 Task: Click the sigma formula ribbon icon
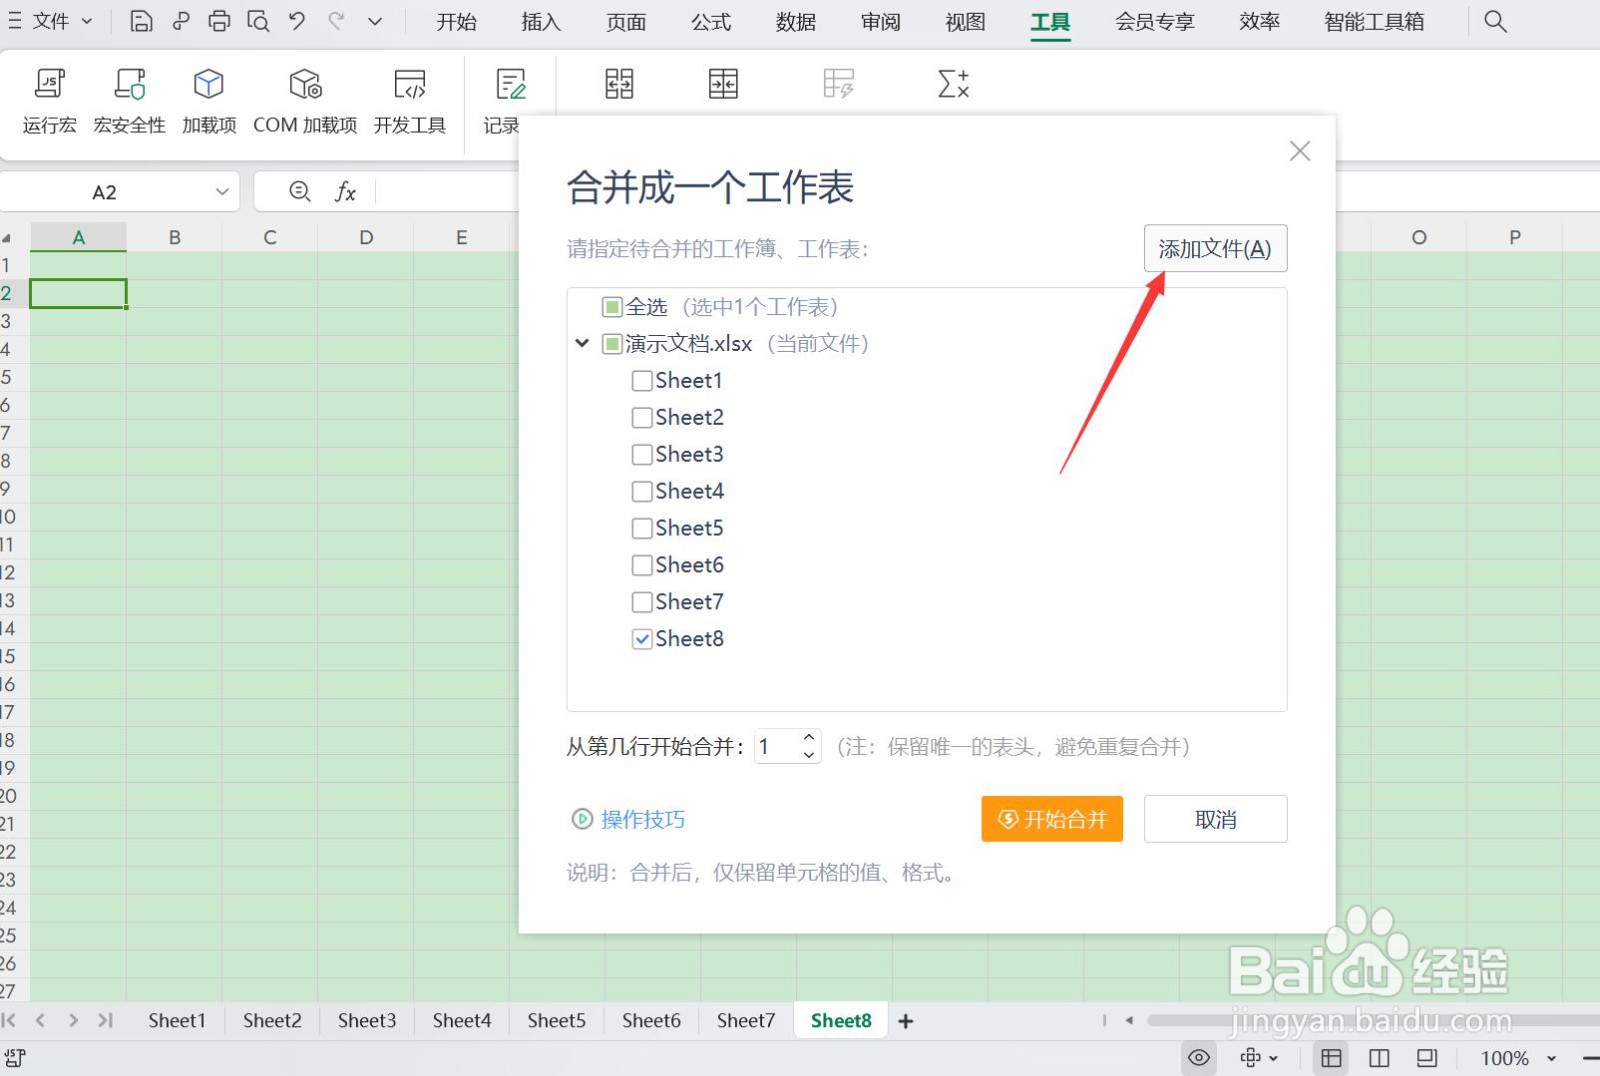(x=954, y=84)
